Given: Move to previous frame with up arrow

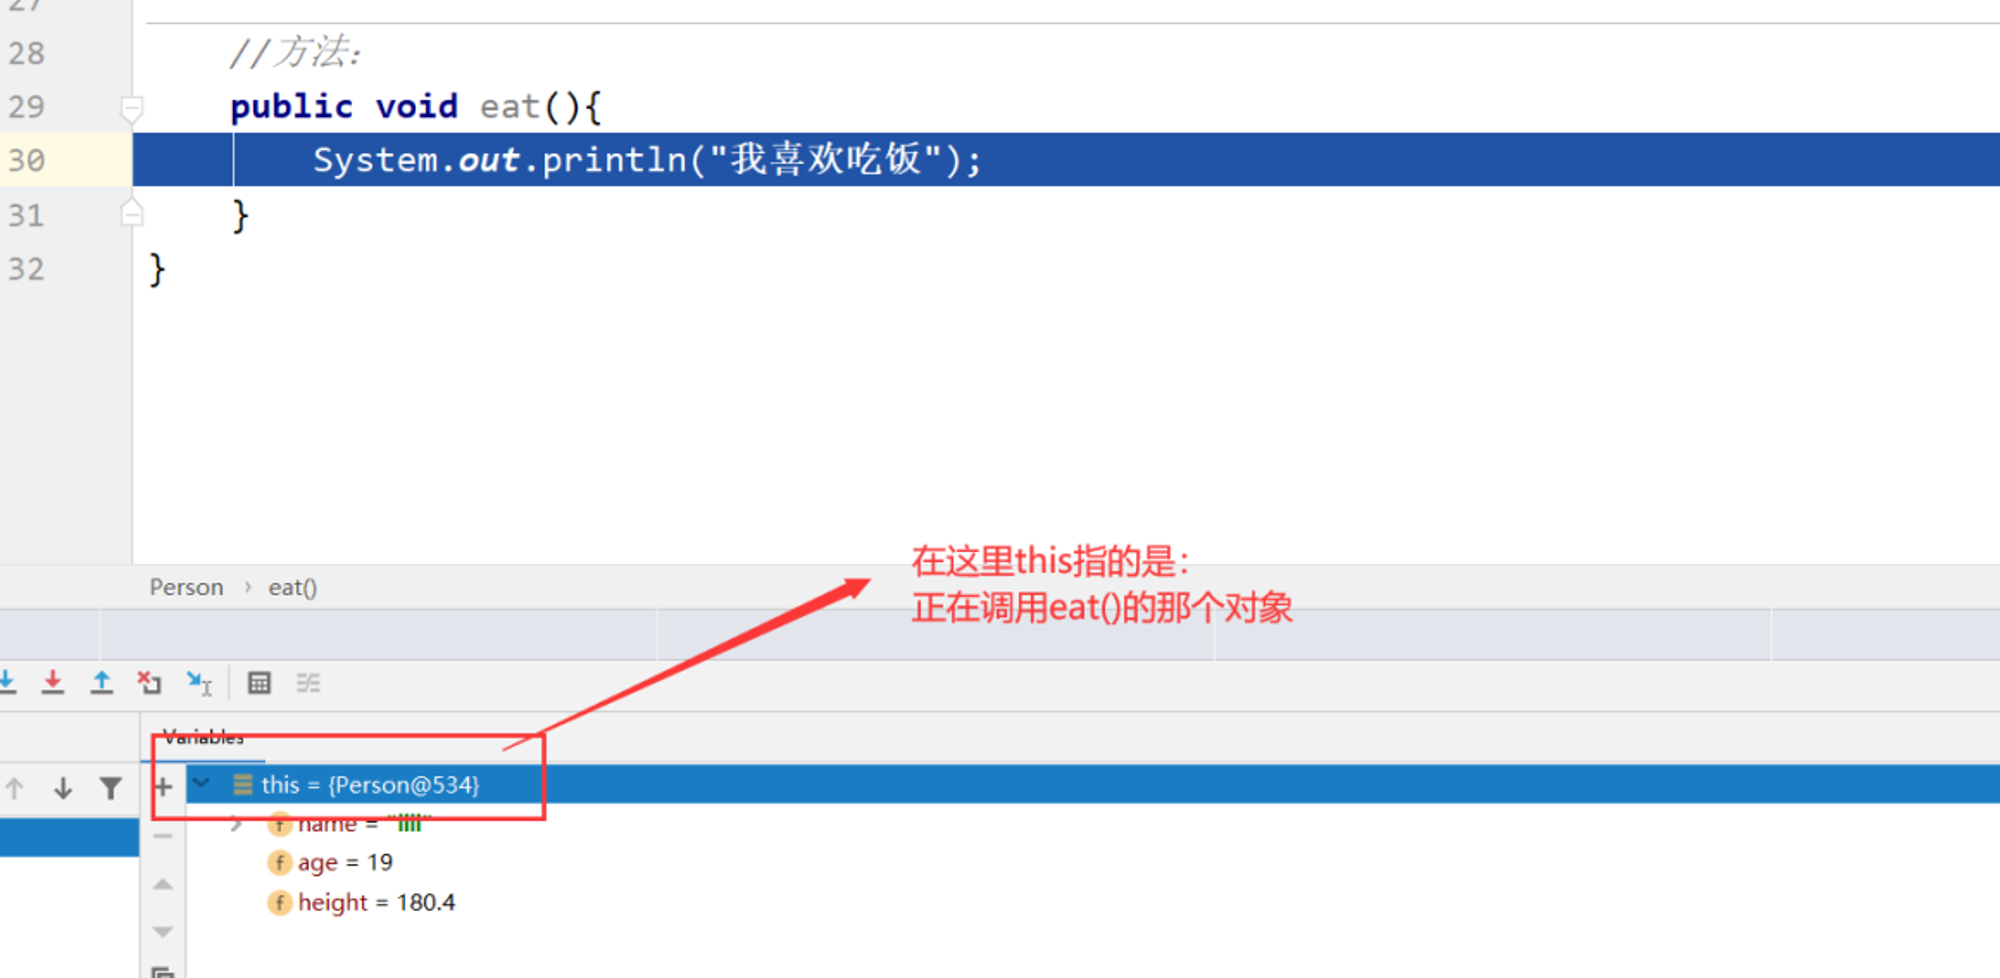Looking at the screenshot, I should 15,788.
